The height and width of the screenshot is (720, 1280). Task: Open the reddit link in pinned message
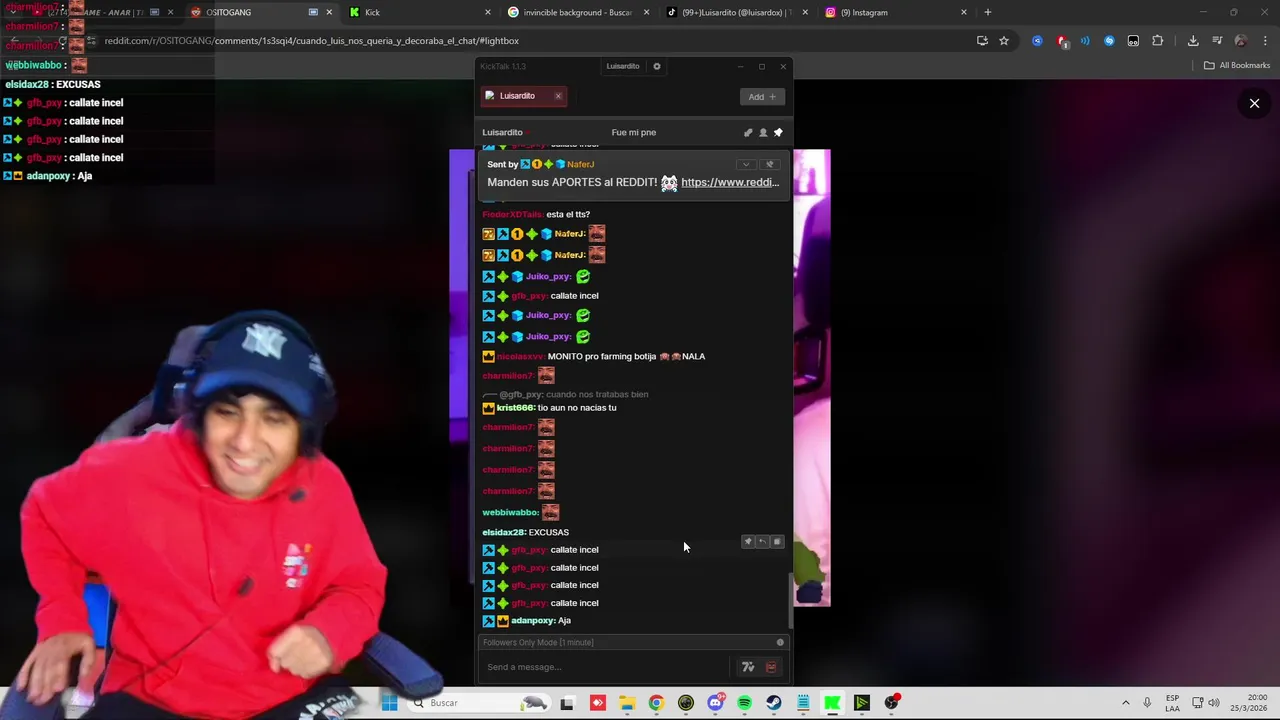click(x=730, y=182)
